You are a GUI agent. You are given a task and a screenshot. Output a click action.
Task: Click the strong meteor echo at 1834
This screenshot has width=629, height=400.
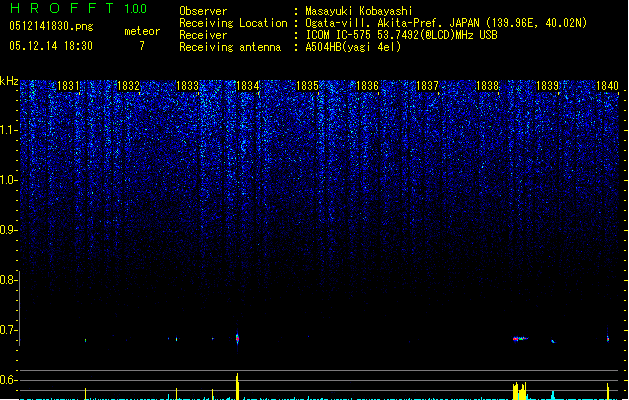coord(237,339)
